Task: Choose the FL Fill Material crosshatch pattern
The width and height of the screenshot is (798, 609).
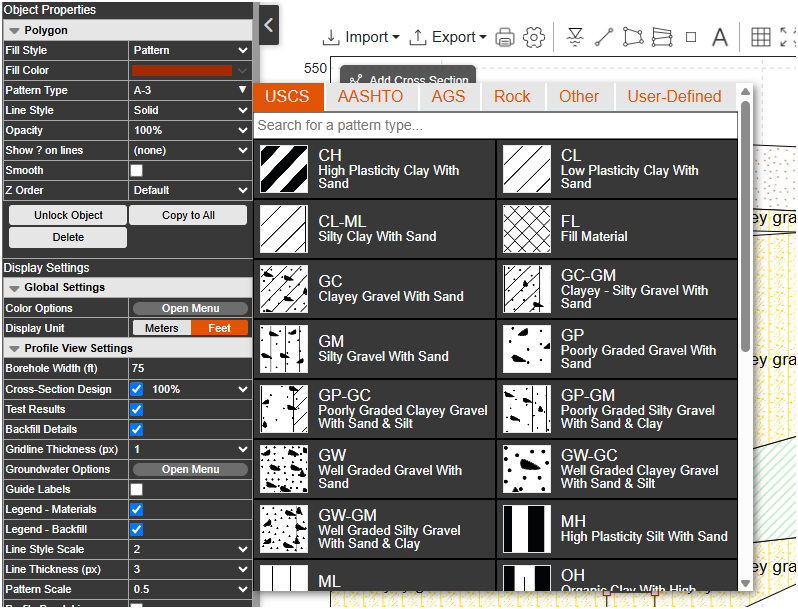Action: point(527,229)
